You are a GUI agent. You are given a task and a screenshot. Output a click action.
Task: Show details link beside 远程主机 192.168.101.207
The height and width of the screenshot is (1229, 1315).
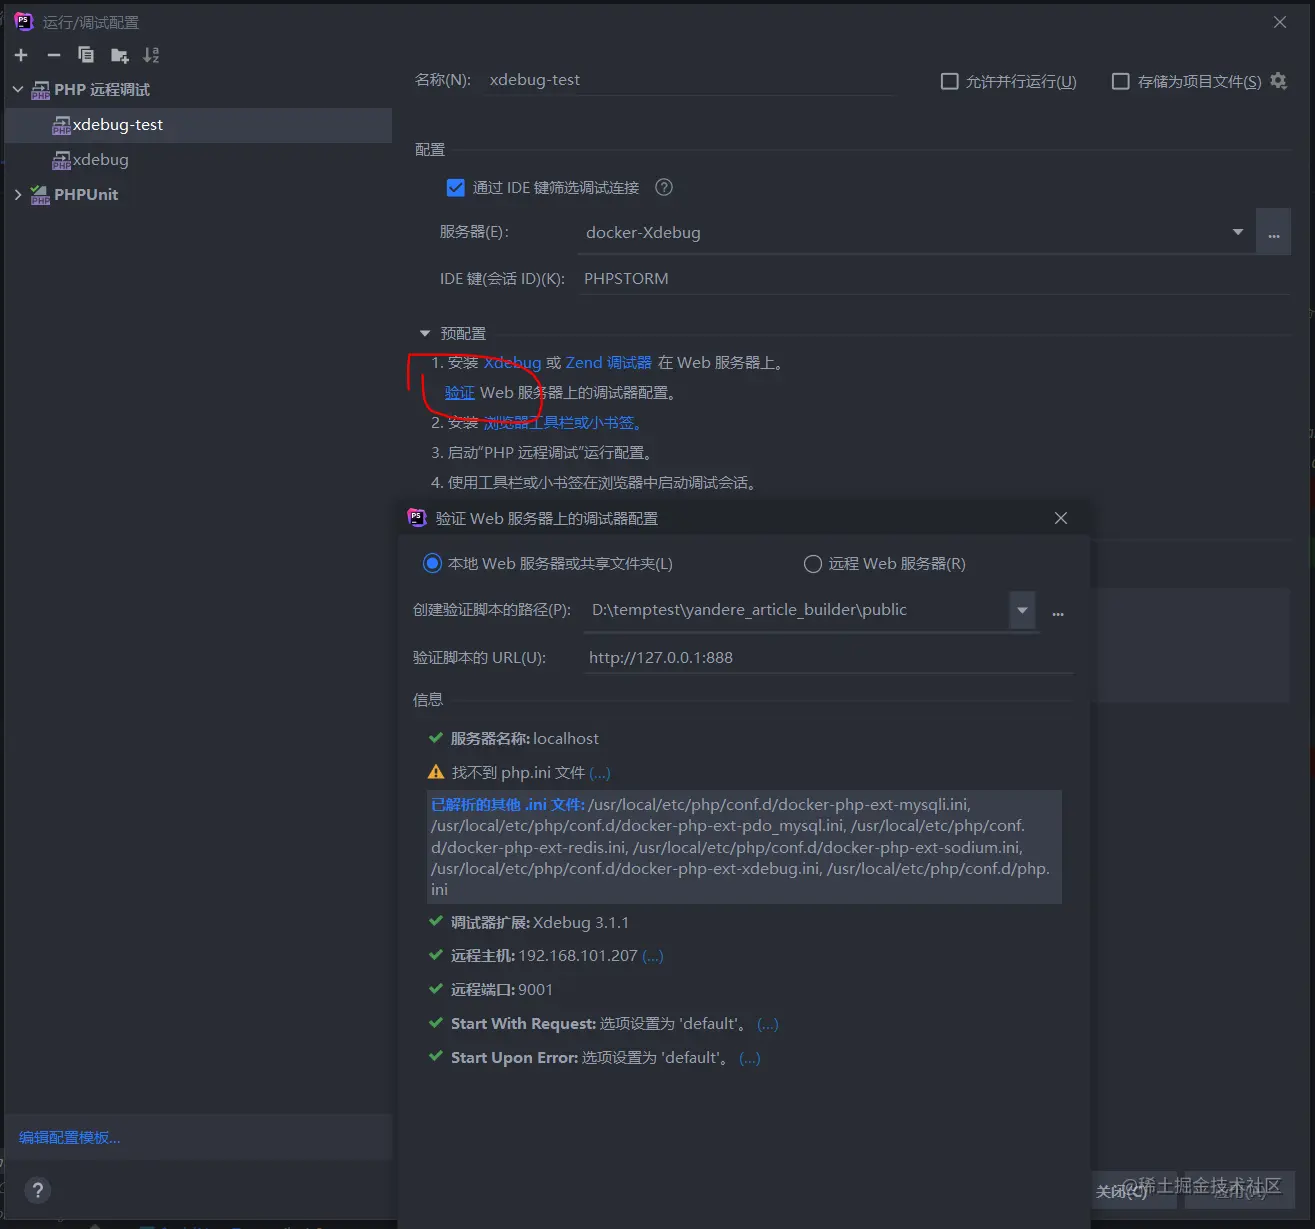[x=652, y=956]
